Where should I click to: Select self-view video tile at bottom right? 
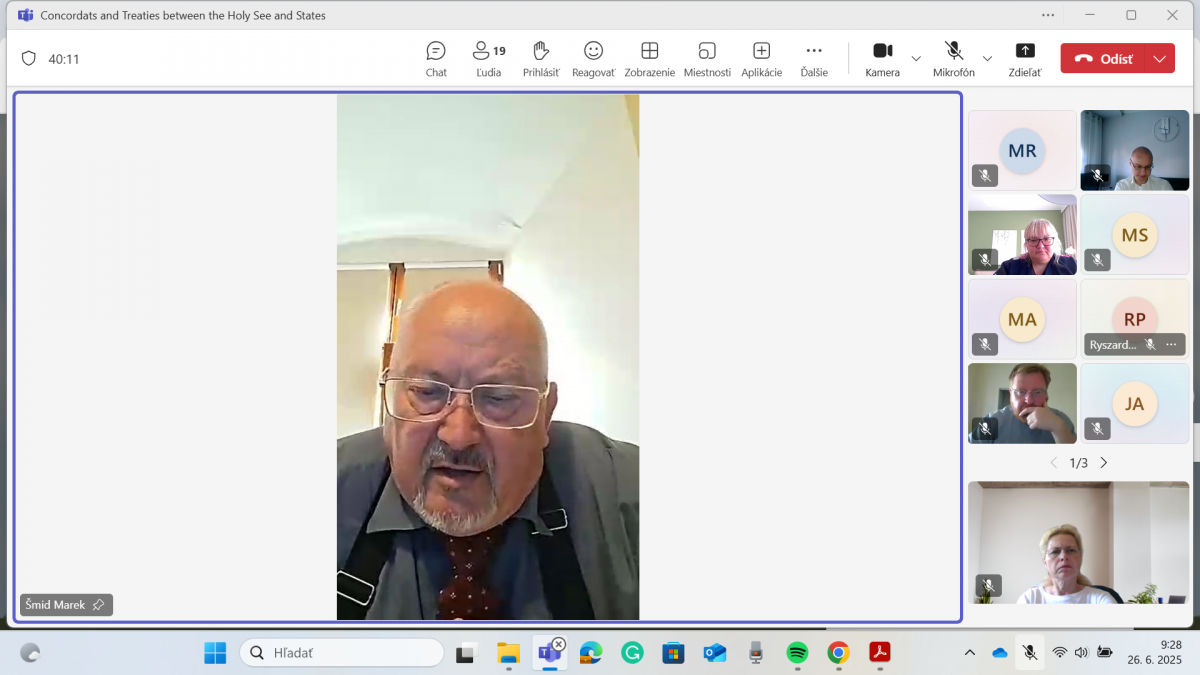pos(1079,542)
